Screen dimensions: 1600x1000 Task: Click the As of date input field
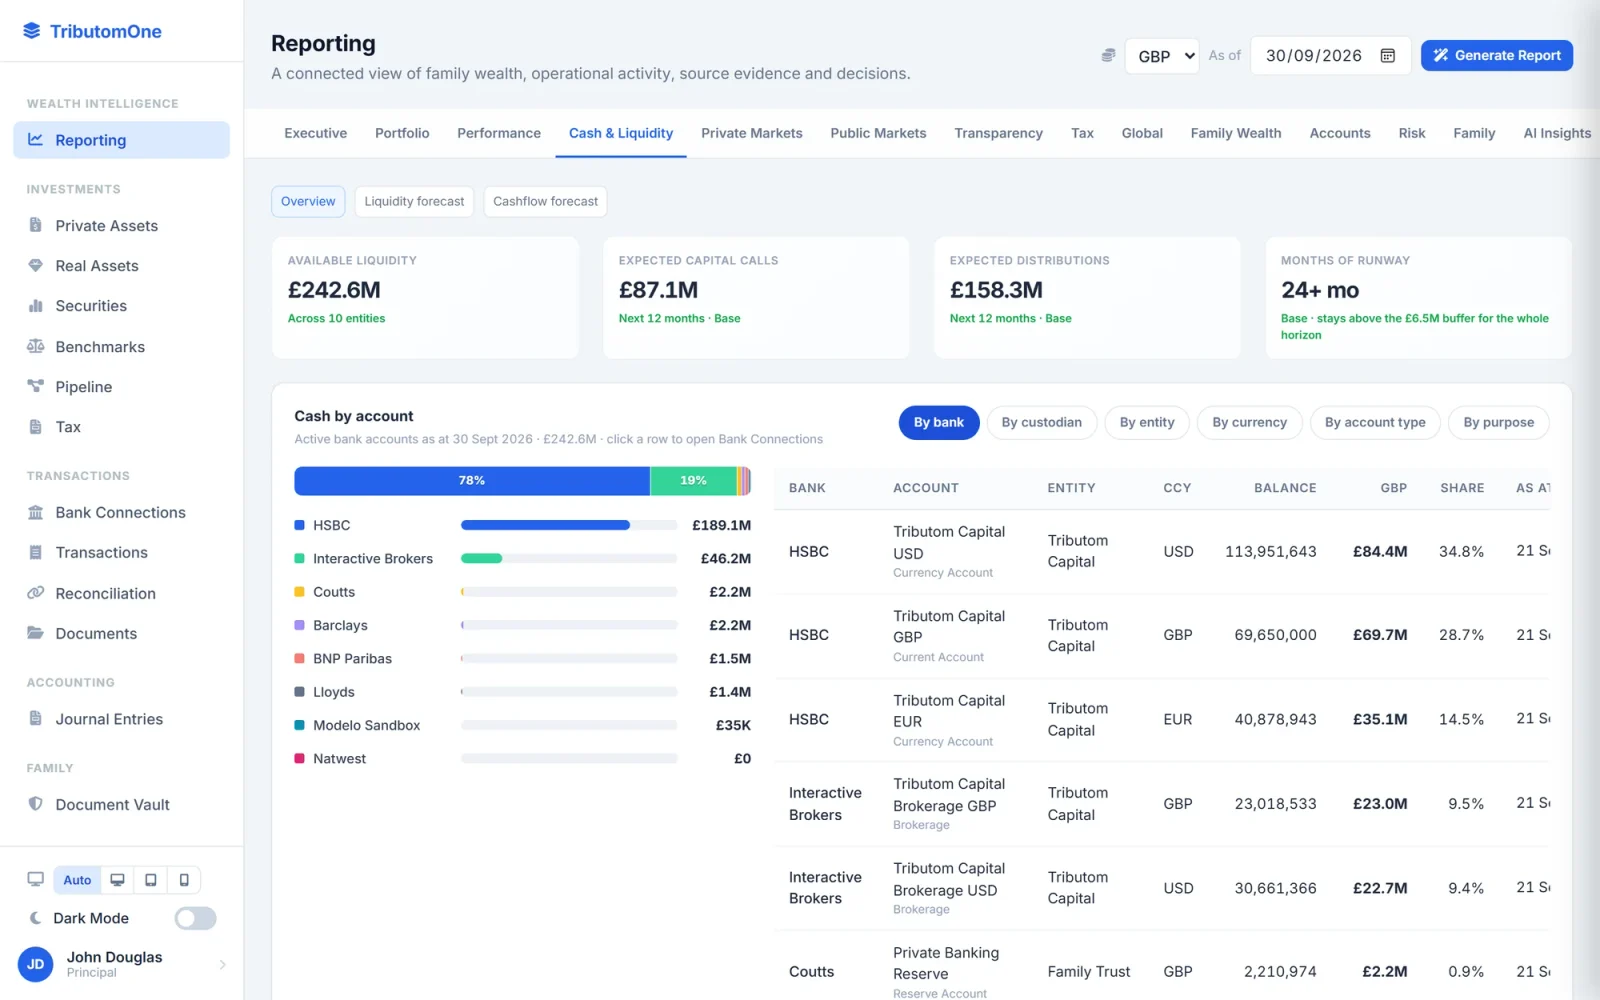pyautogui.click(x=1331, y=56)
